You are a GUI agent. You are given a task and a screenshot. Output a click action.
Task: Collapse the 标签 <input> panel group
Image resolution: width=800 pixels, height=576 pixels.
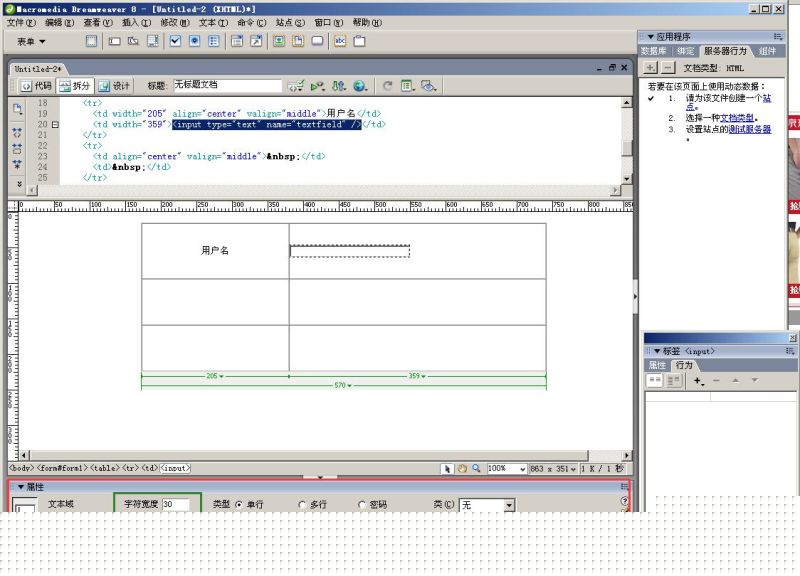(657, 351)
